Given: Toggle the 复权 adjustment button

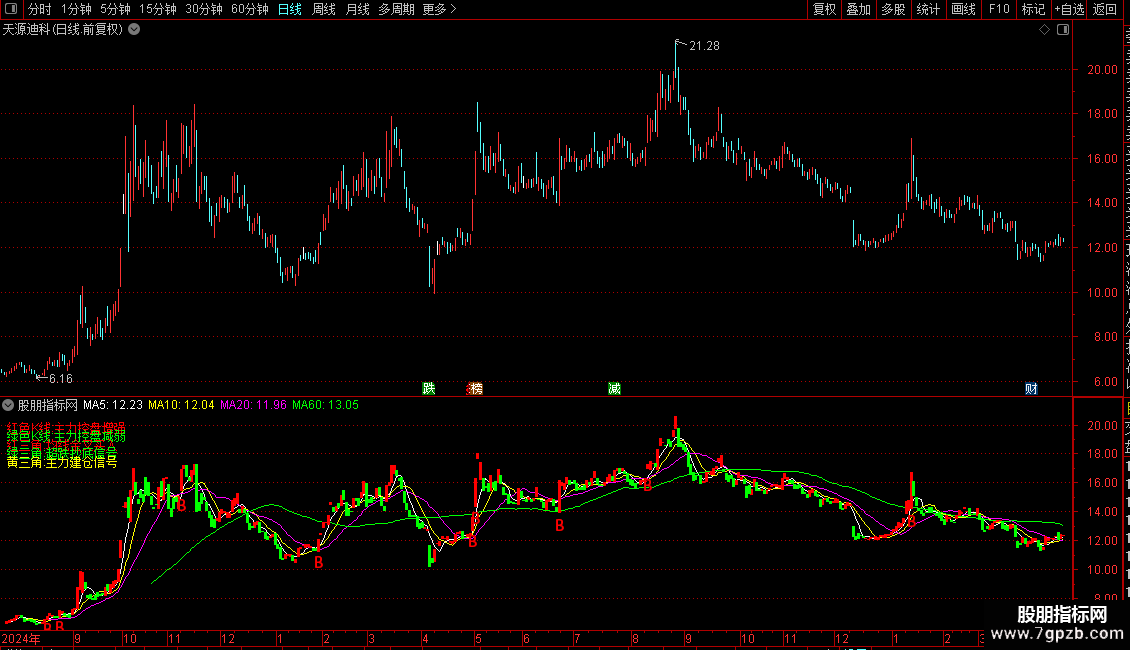Looking at the screenshot, I should (x=824, y=9).
